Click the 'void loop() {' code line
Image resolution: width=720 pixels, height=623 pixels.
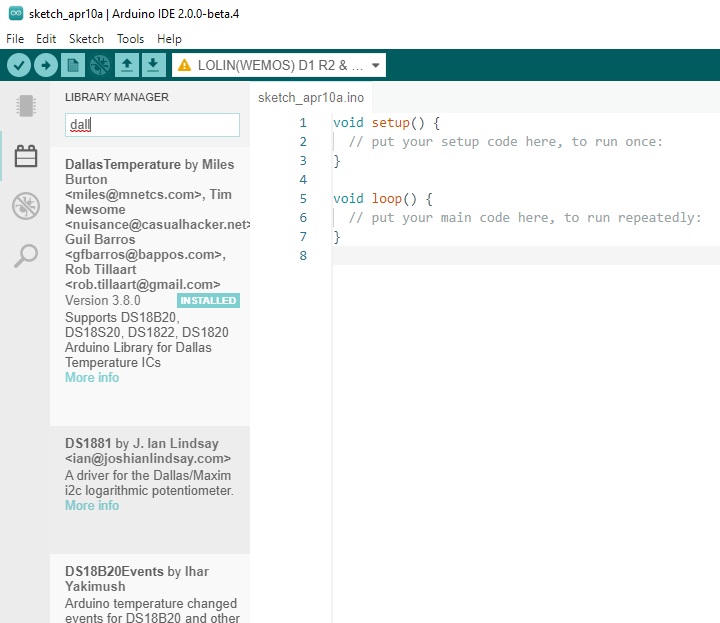383,199
